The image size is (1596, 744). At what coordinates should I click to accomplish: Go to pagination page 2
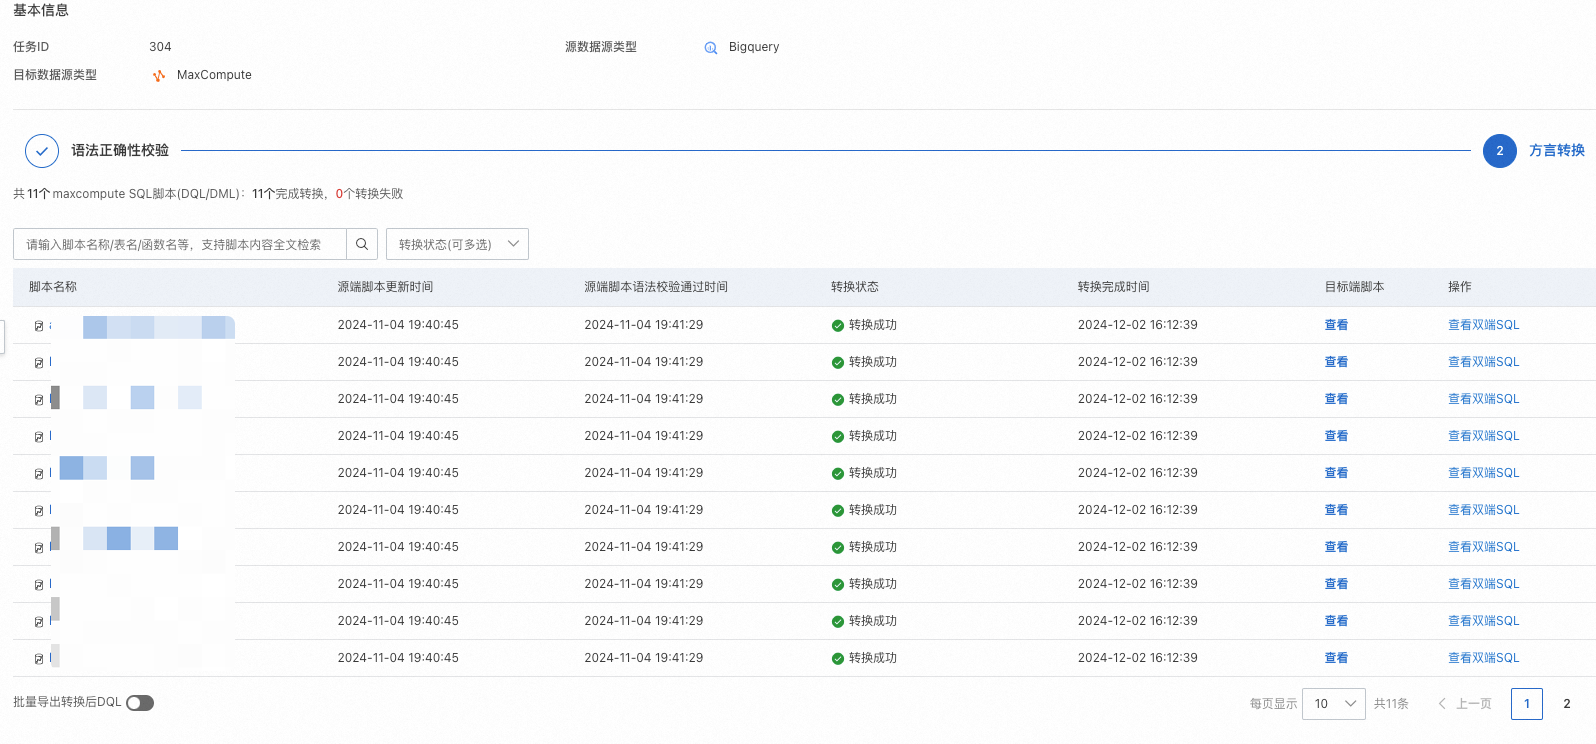1567,704
